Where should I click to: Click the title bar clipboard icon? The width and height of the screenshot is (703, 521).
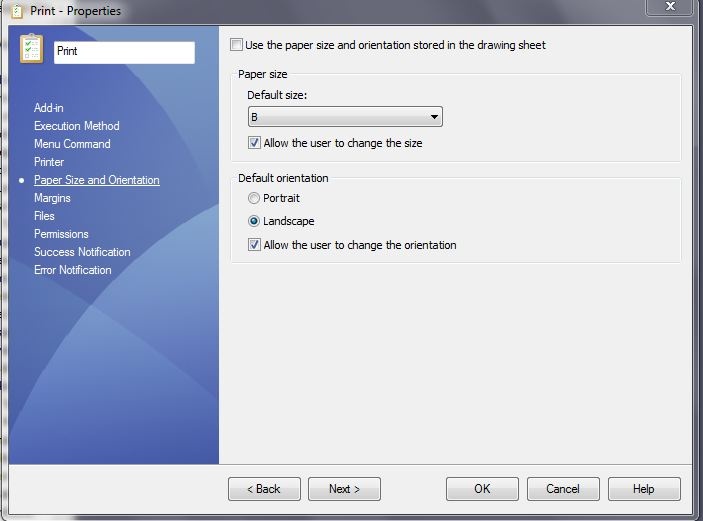coord(16,11)
